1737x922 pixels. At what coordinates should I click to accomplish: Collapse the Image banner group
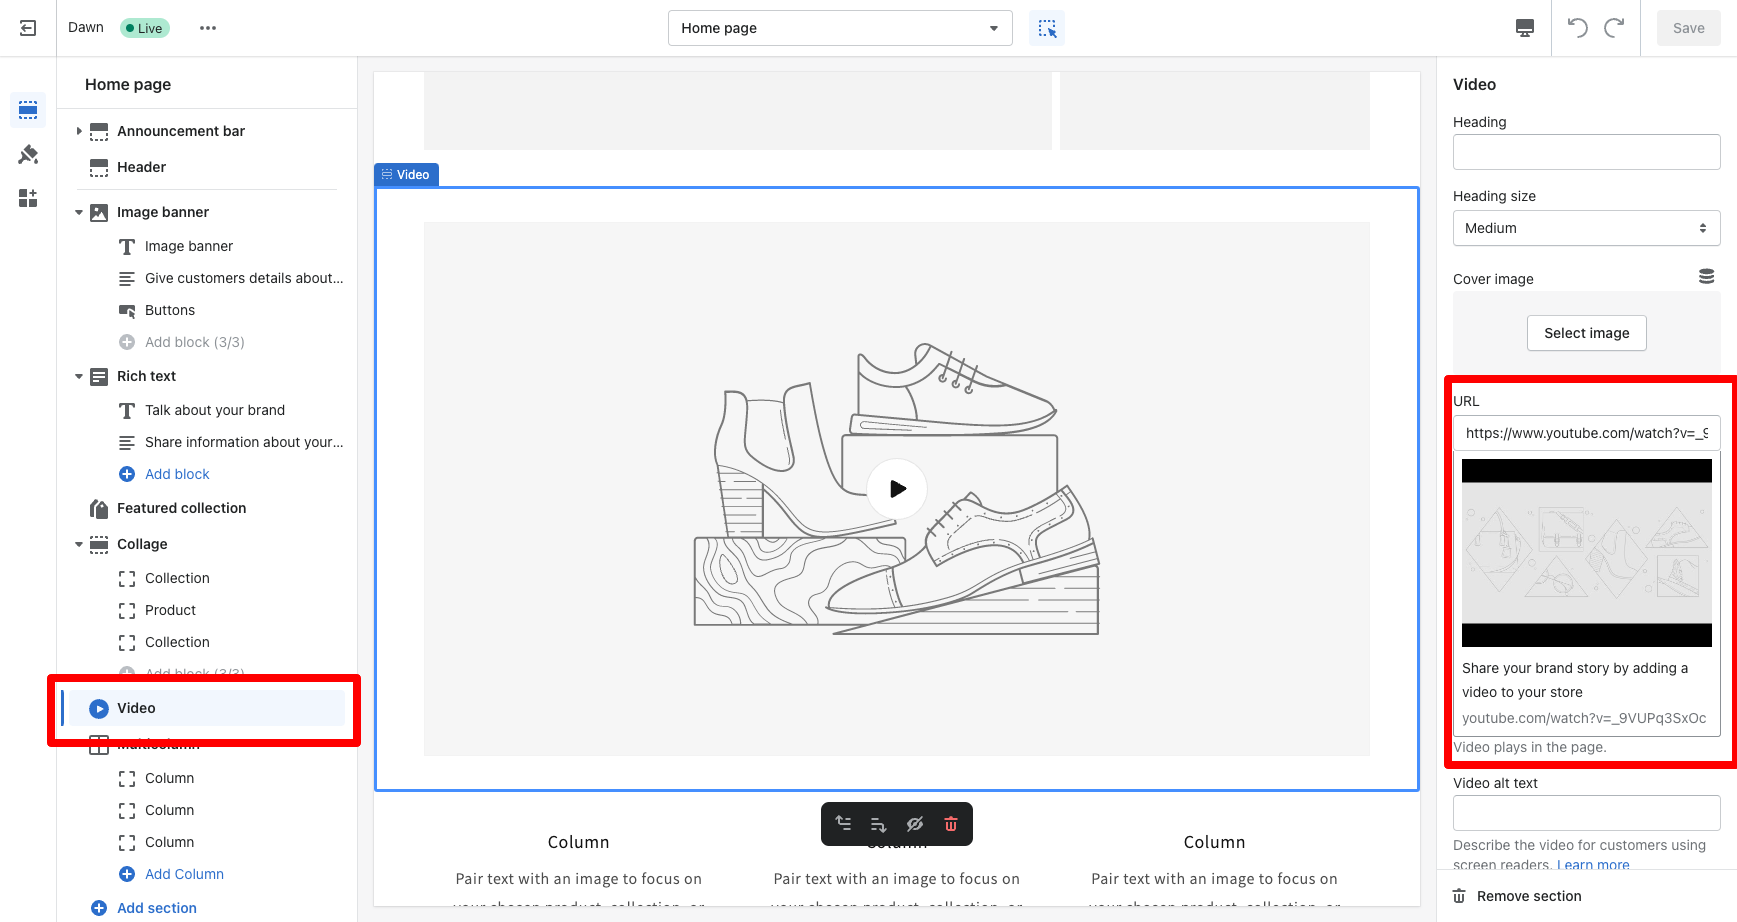pos(79,212)
